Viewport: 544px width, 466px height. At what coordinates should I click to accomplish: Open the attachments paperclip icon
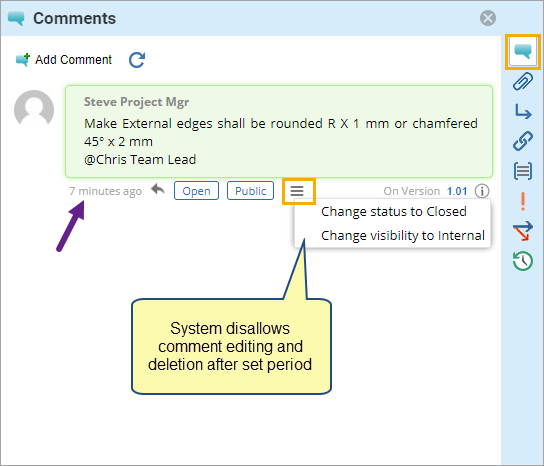[522, 82]
